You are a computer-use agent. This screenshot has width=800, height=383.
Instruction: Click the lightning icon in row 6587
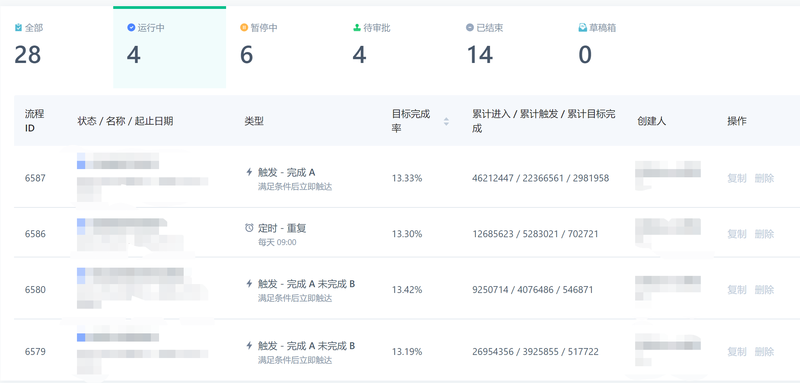pyautogui.click(x=249, y=172)
